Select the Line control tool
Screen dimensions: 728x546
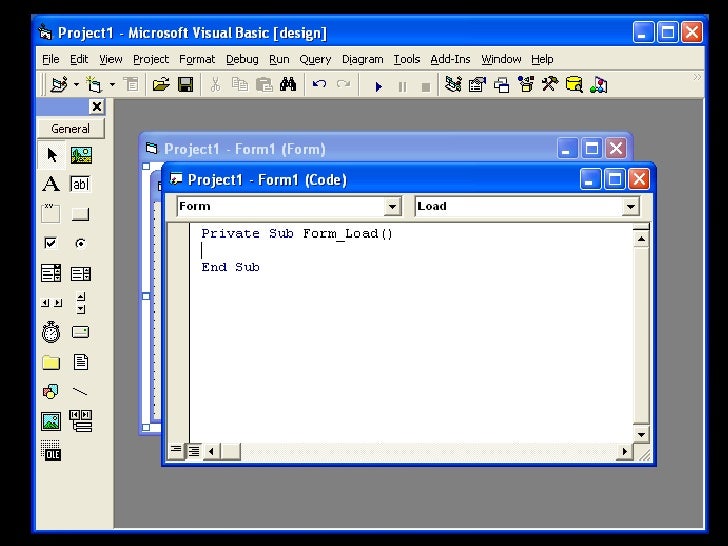(81, 392)
